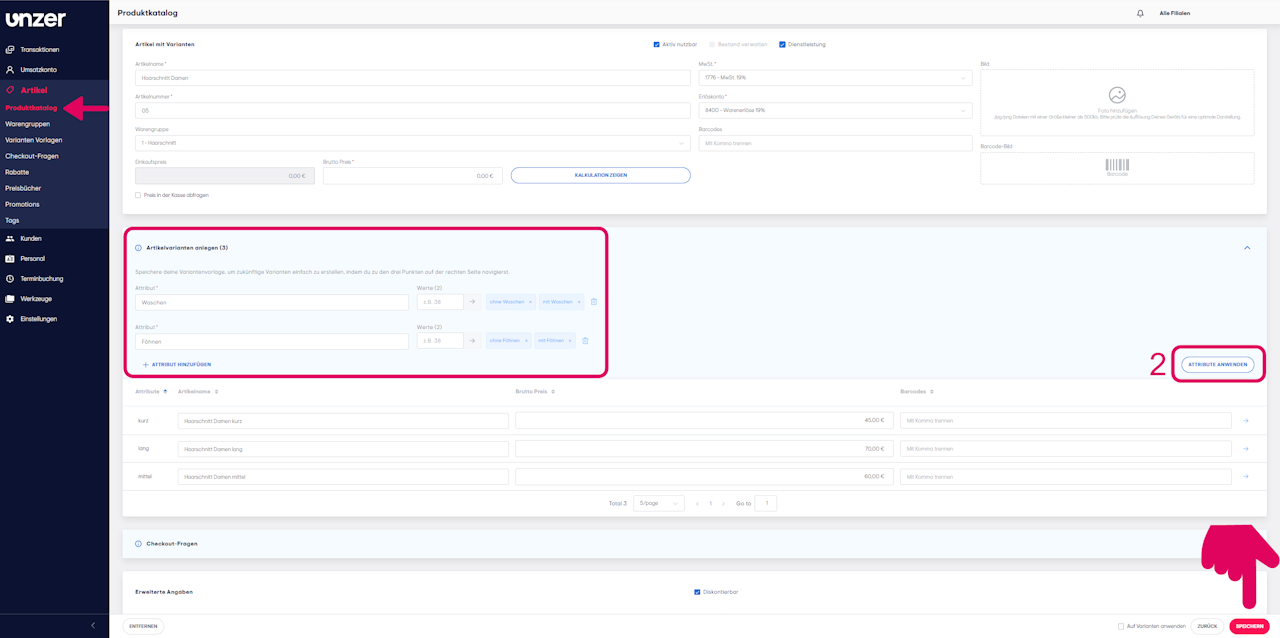
Task: Click the KALKULATION ZEIGEN button
Action: pos(601,175)
